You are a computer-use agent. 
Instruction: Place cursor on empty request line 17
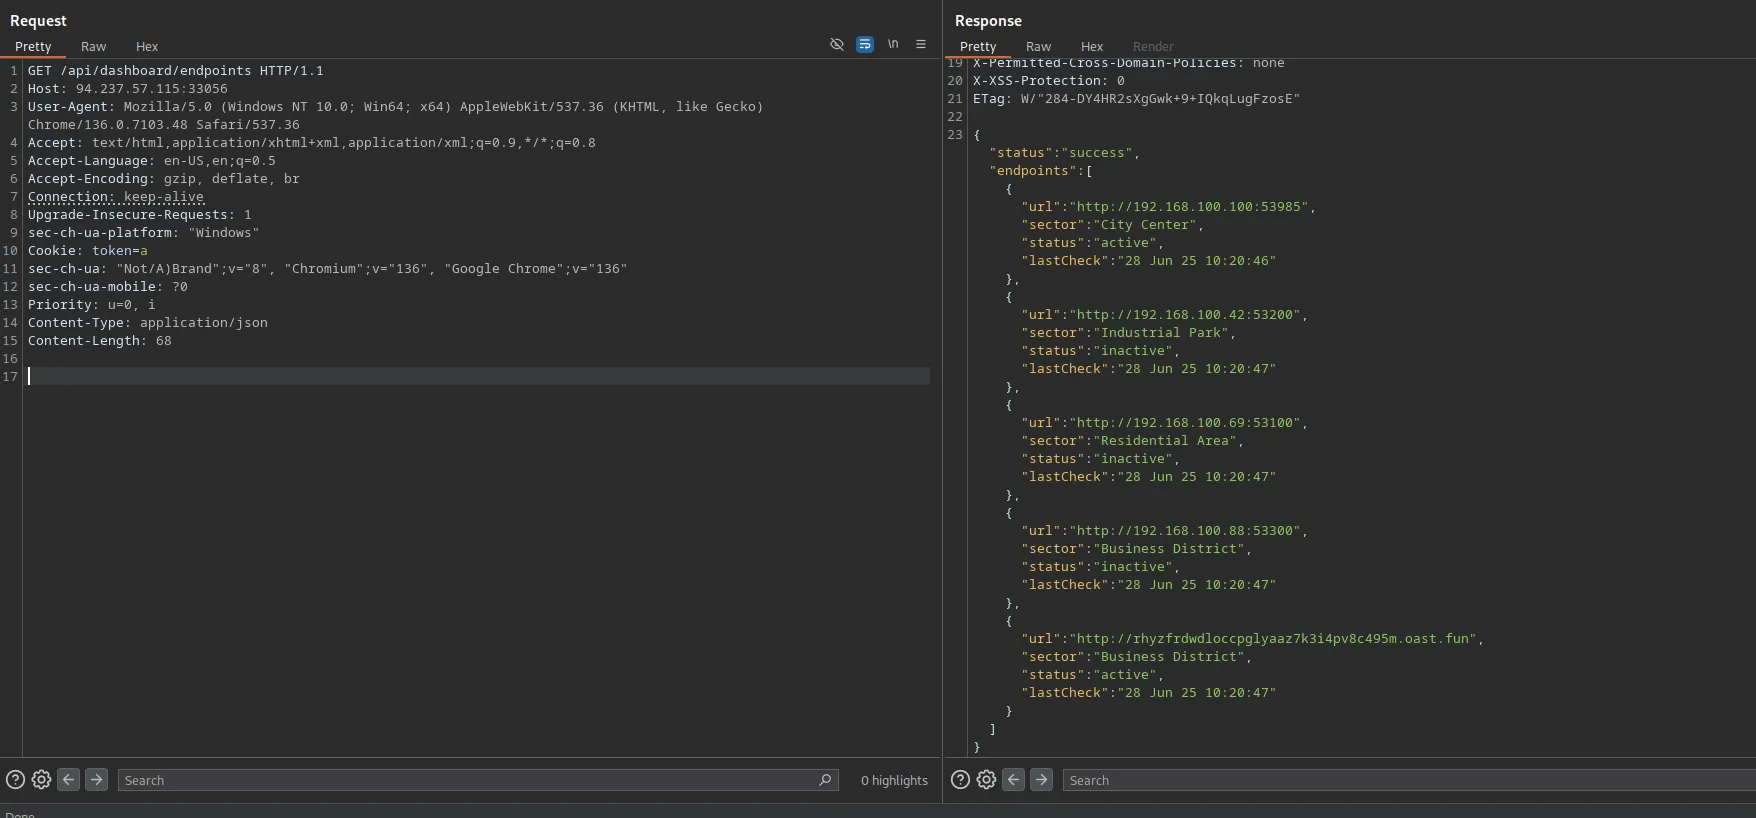pyautogui.click(x=479, y=376)
